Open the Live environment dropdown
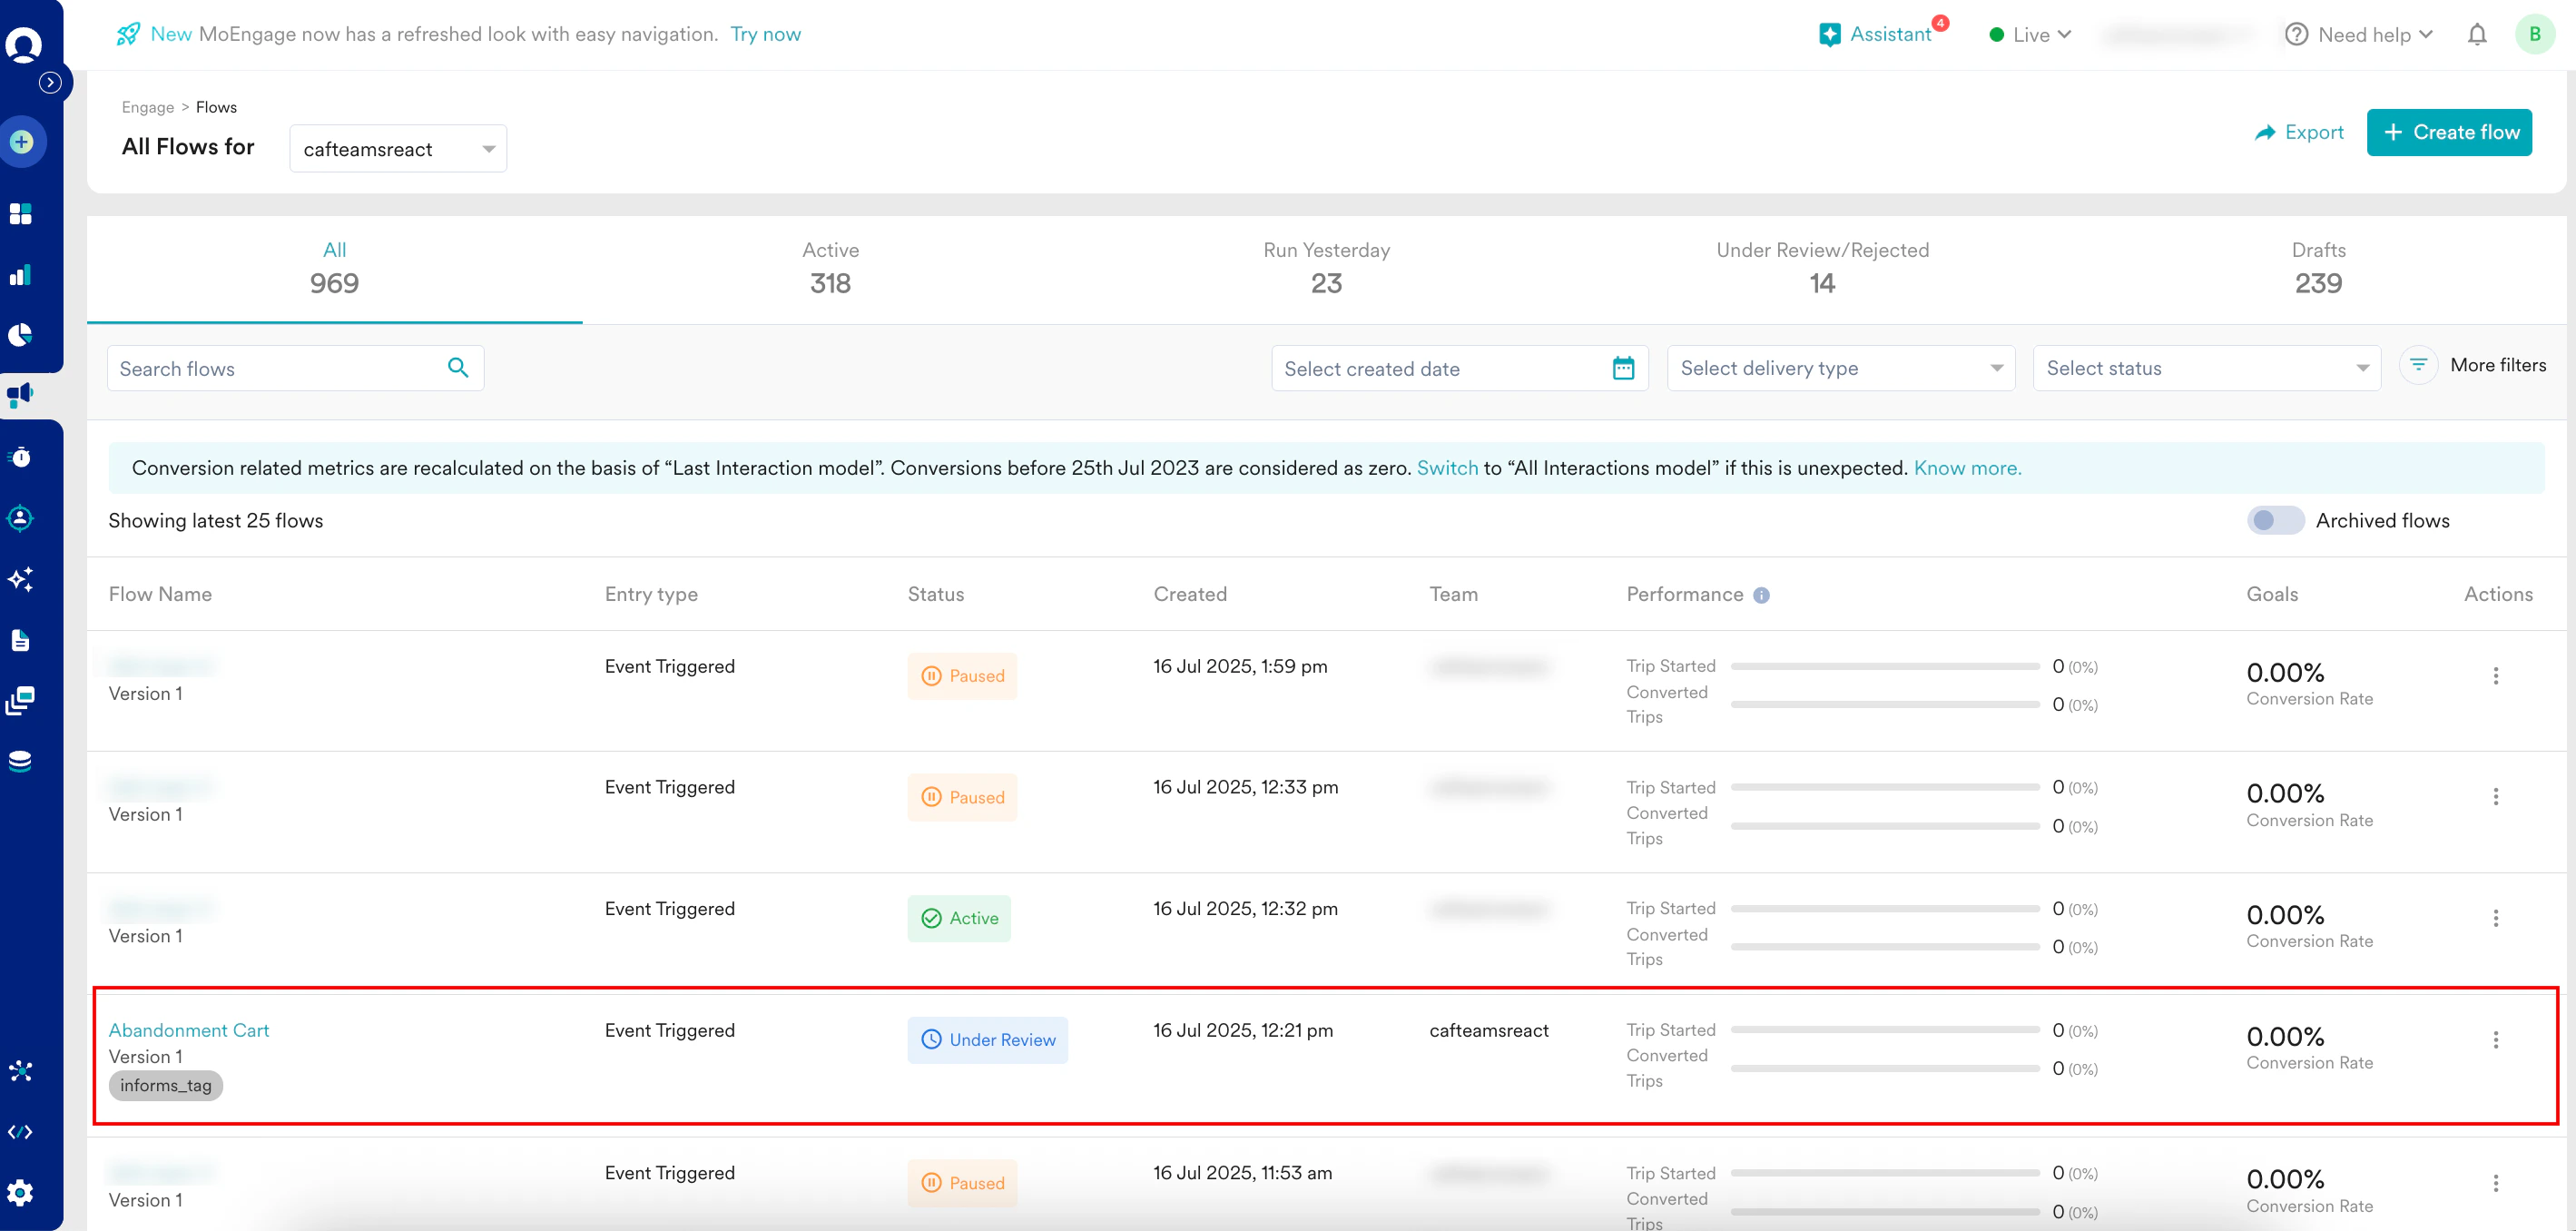This screenshot has height=1231, width=2576. tap(2031, 35)
